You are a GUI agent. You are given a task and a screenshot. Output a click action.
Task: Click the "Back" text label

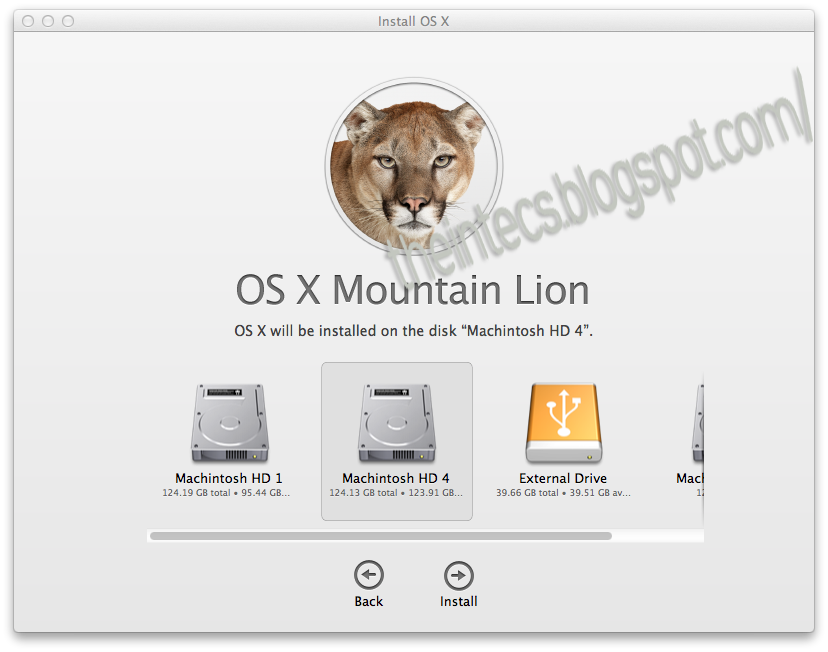pyautogui.click(x=369, y=601)
